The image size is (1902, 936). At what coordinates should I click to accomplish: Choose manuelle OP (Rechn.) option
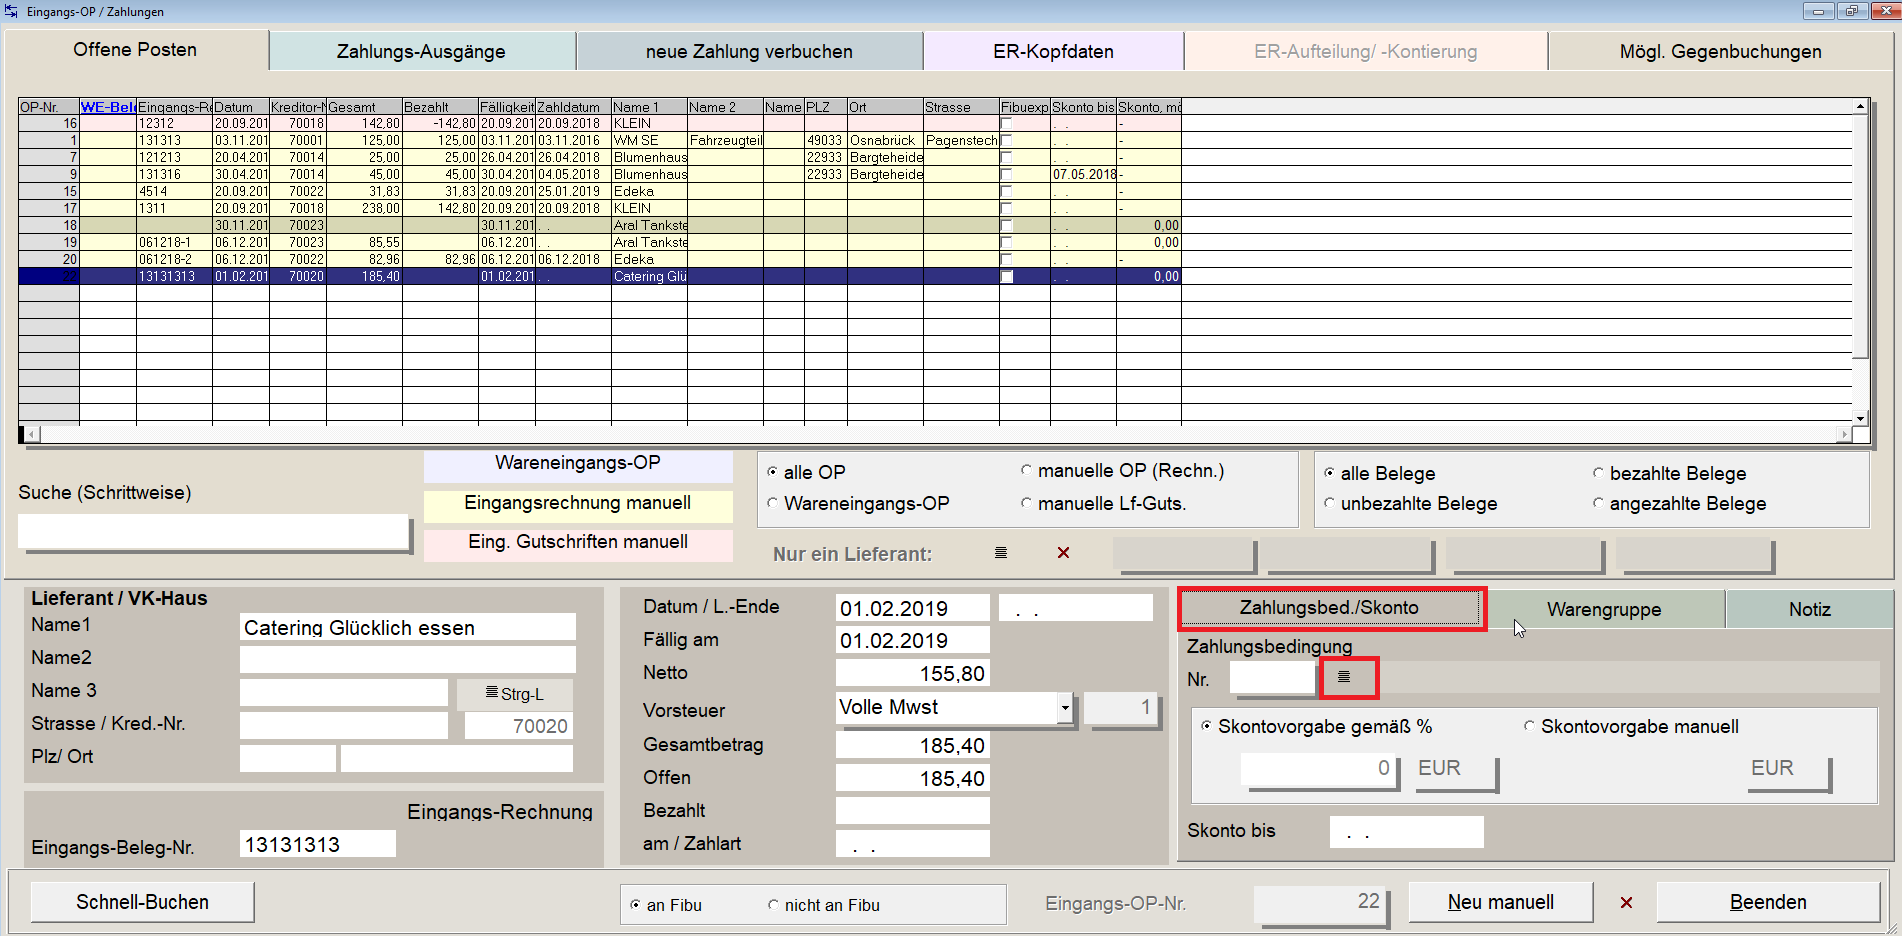tap(1026, 470)
